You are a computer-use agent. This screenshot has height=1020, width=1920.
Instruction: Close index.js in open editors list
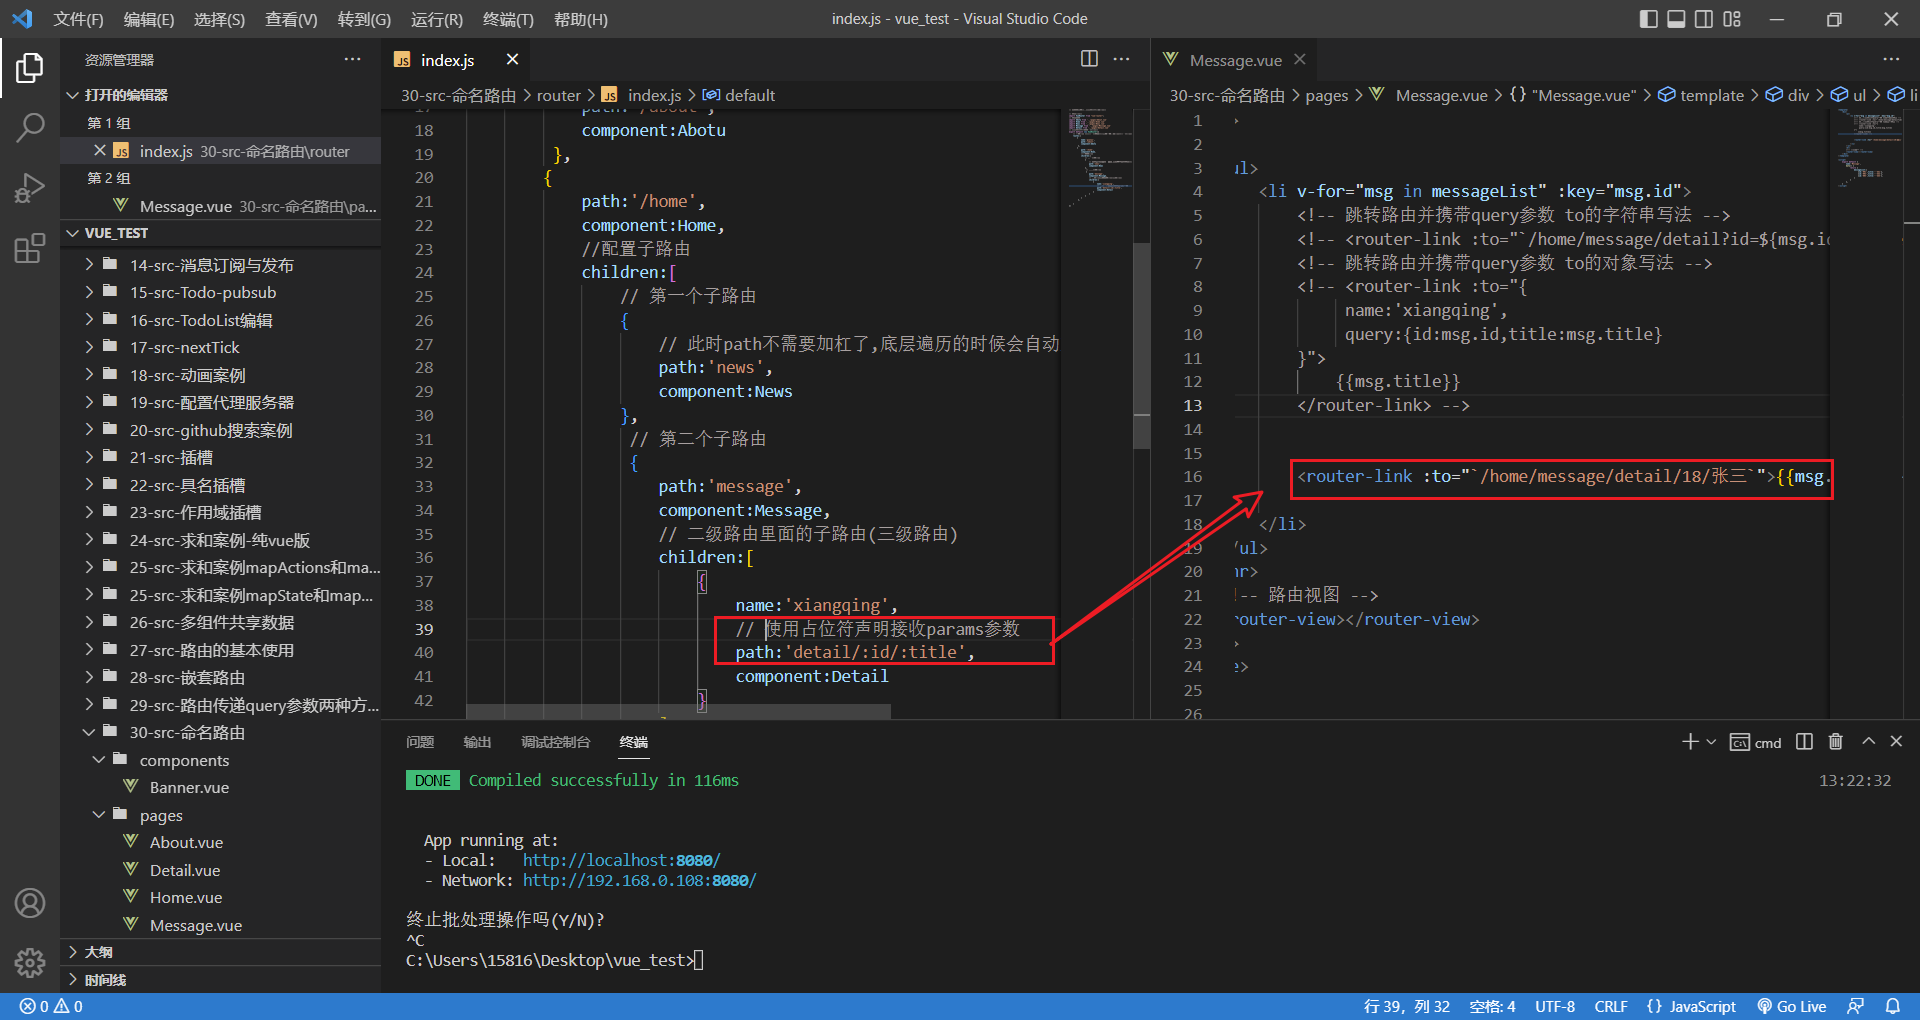tap(99, 150)
